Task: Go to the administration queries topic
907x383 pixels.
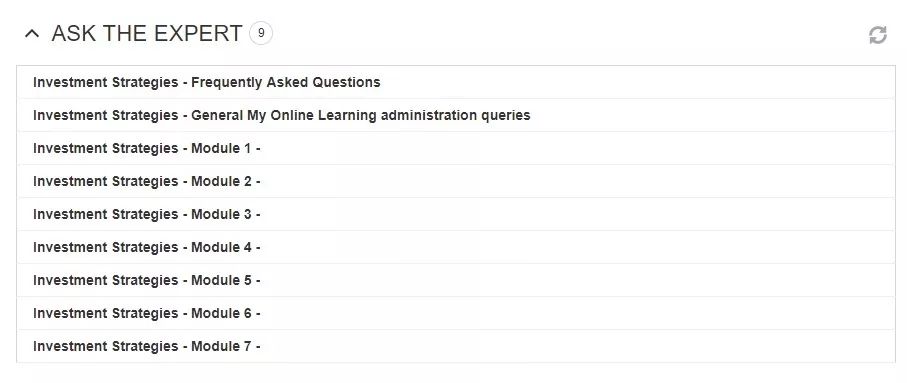Action: (x=456, y=115)
